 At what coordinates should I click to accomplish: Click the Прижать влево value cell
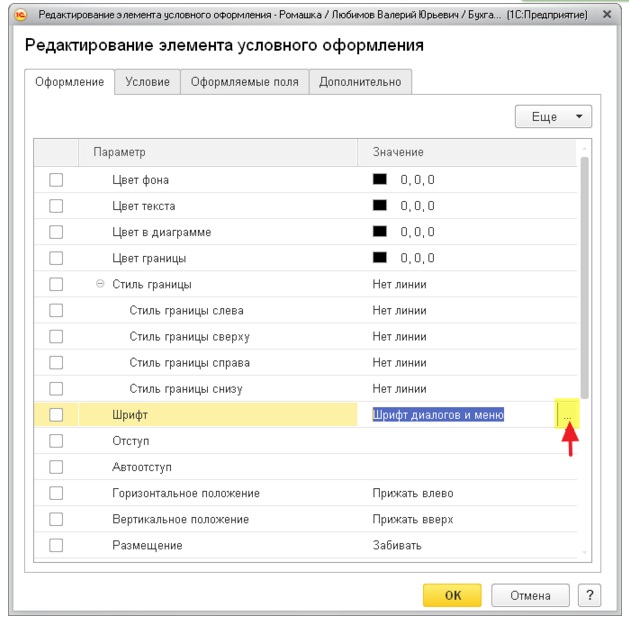413,493
